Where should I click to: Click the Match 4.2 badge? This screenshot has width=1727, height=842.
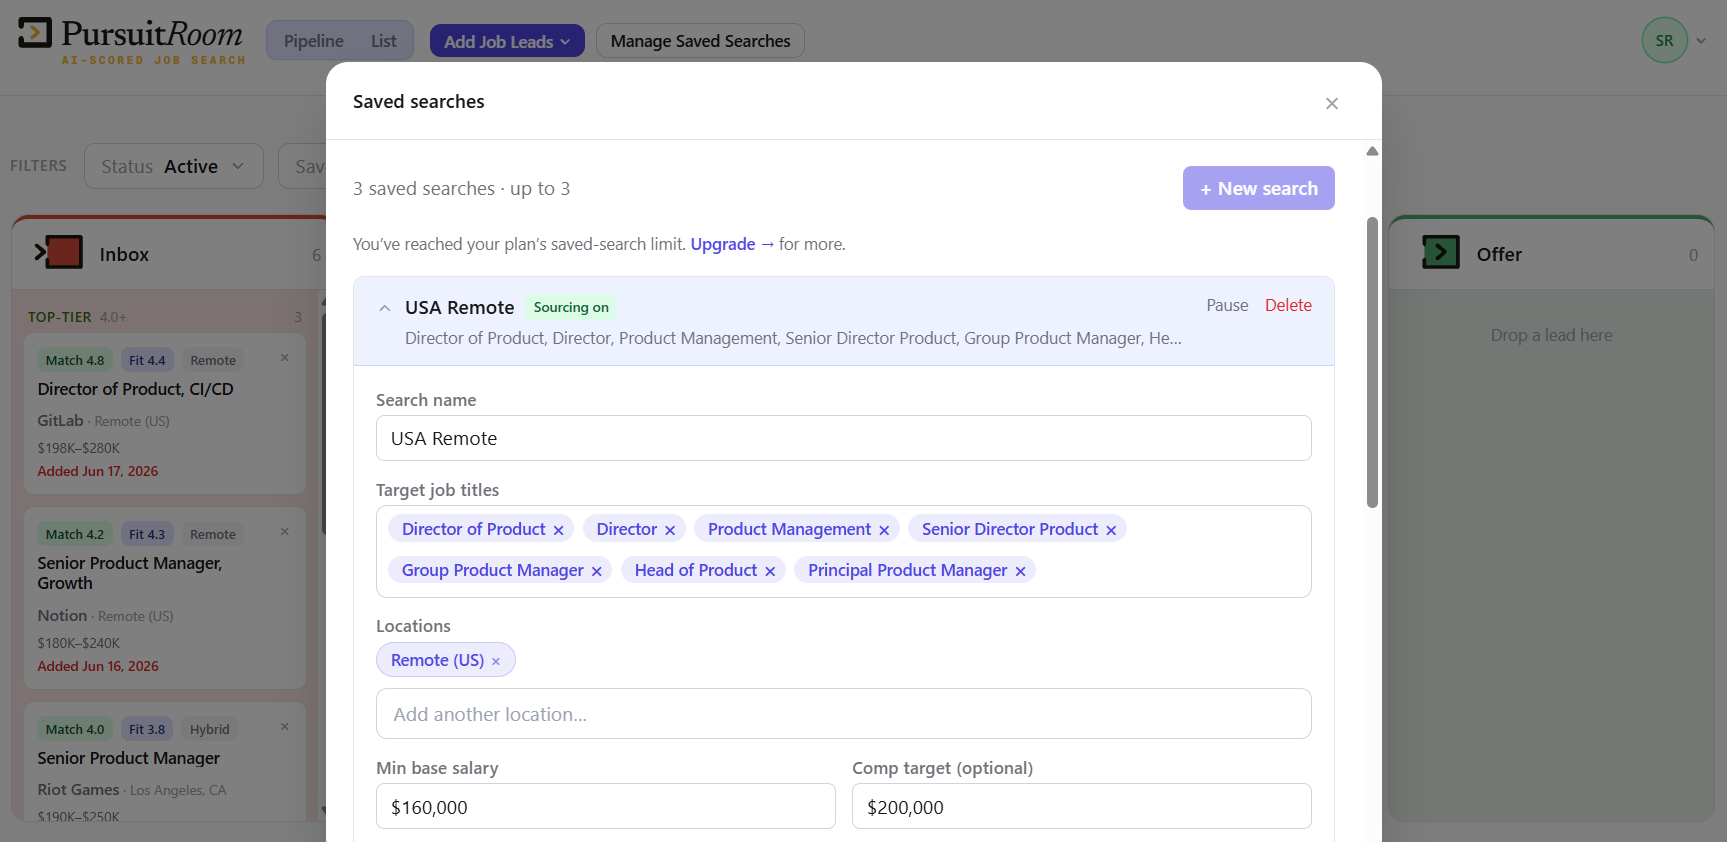(75, 534)
